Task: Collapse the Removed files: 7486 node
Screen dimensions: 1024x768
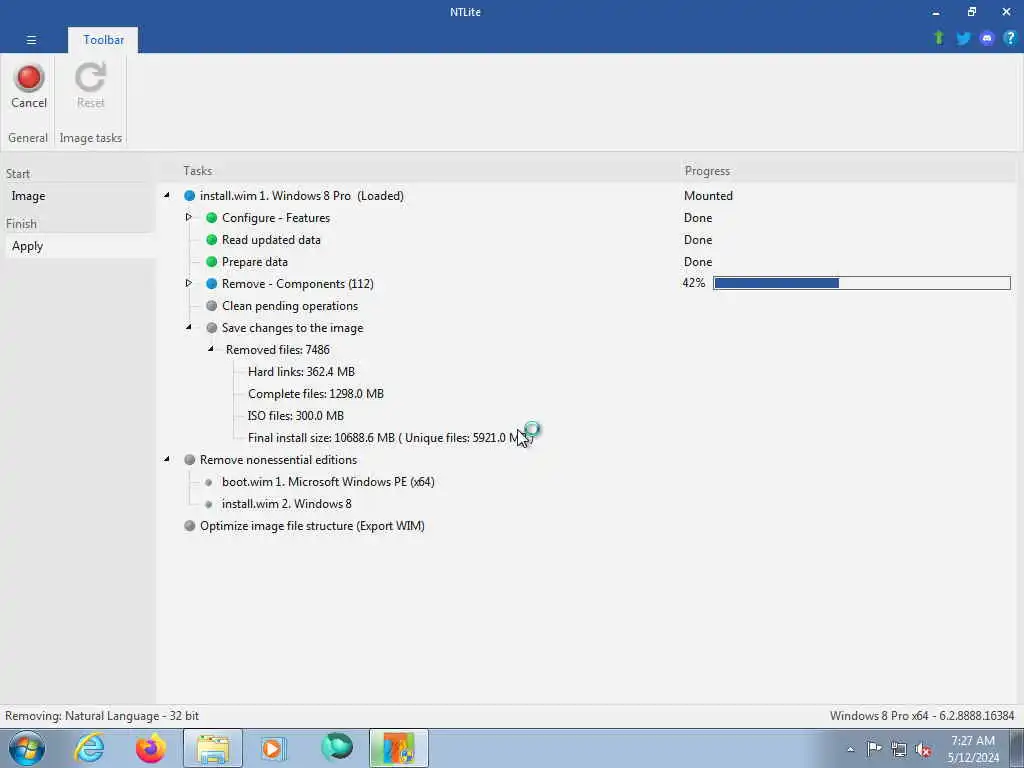Action: (211, 349)
